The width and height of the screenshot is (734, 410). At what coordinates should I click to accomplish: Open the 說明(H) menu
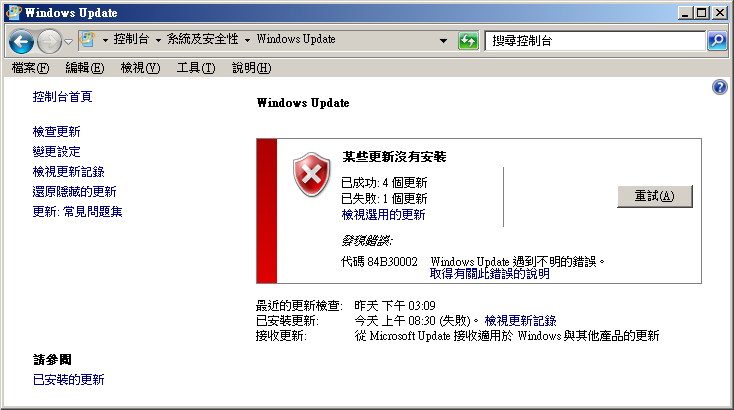[251, 68]
